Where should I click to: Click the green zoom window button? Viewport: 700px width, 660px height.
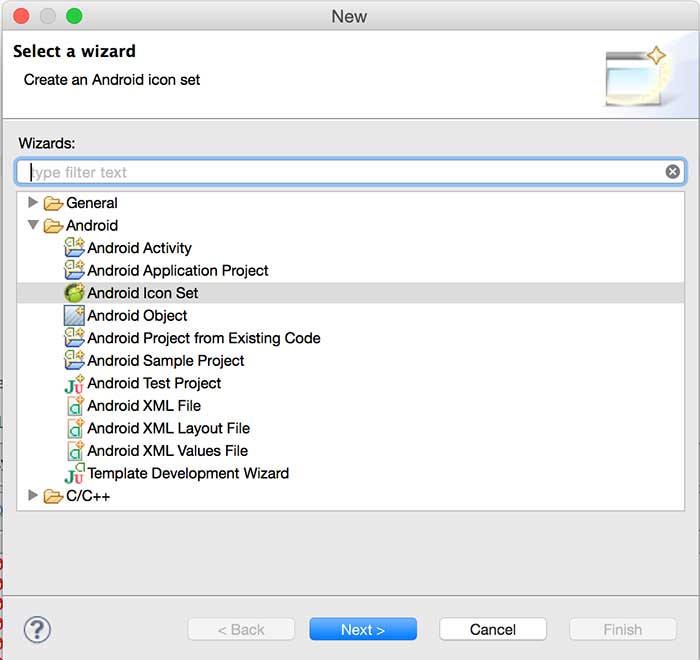(74, 16)
